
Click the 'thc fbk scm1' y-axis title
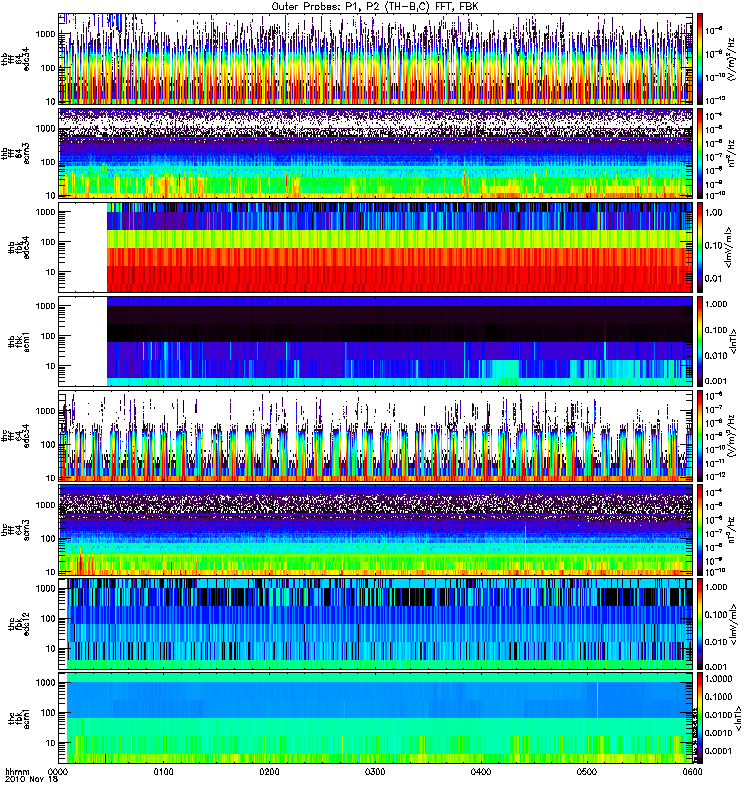pyautogui.click(x=19, y=719)
